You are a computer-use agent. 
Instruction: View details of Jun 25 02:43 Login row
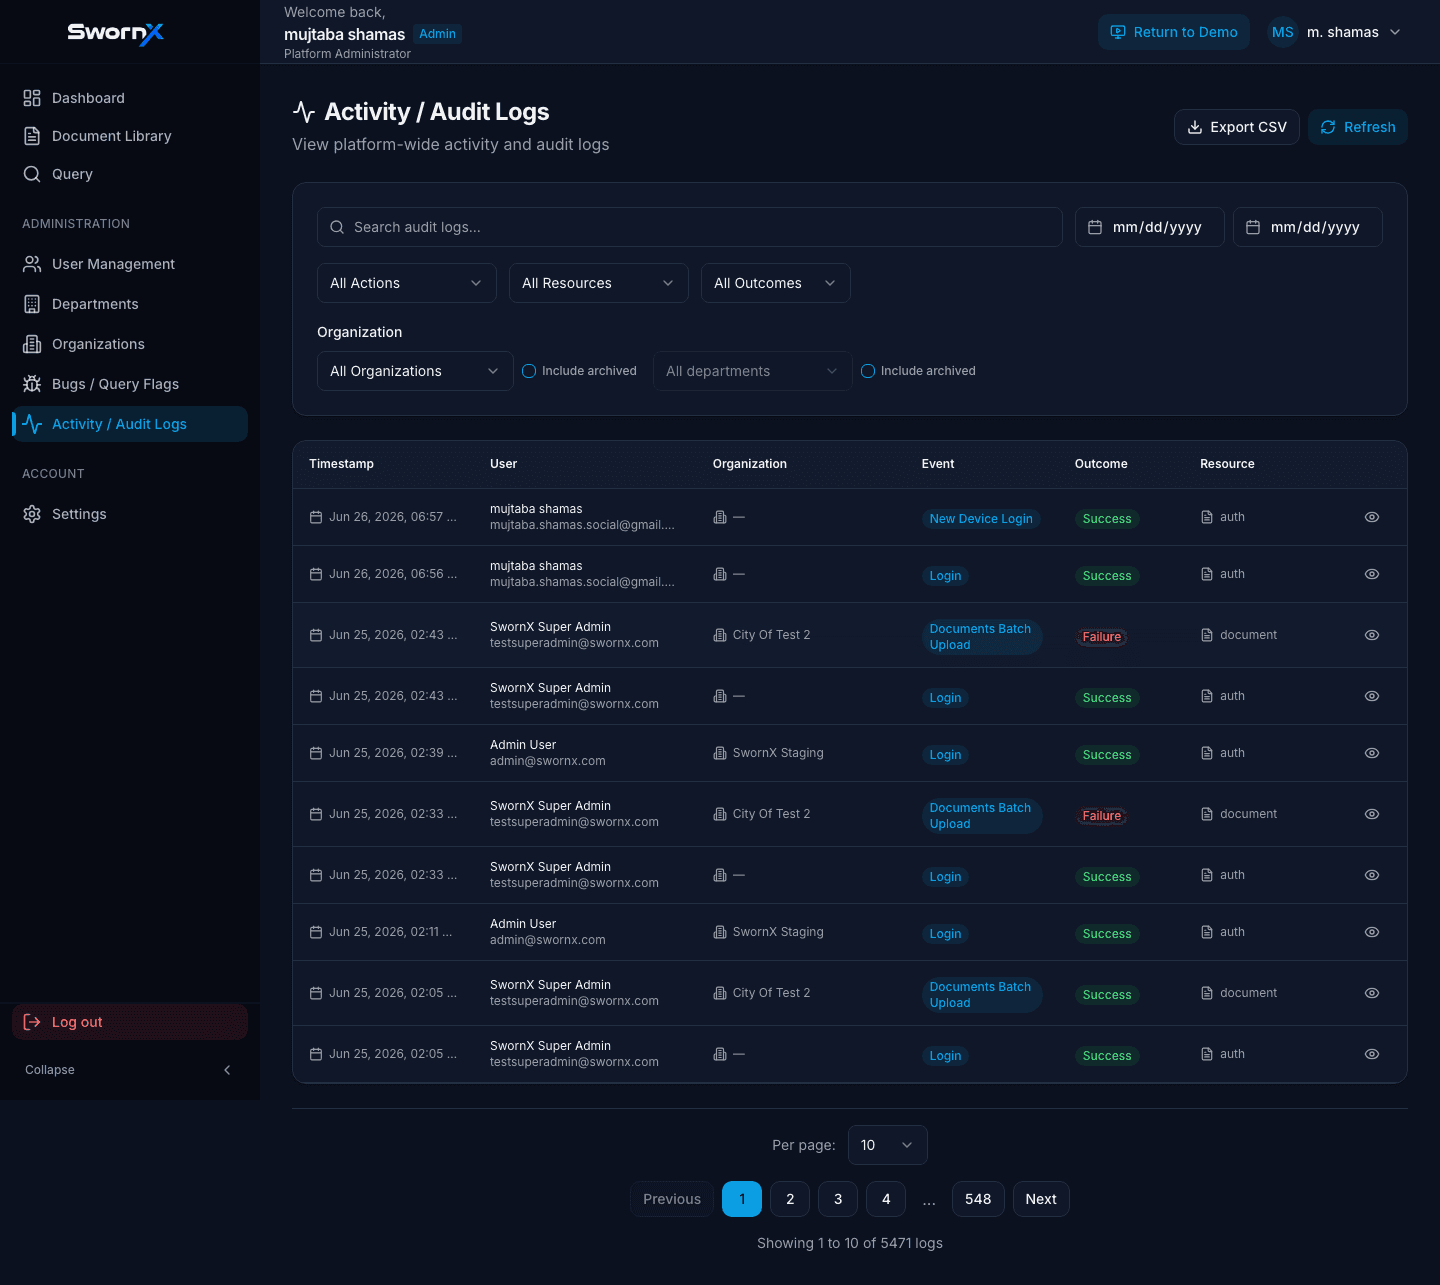[1372, 696]
